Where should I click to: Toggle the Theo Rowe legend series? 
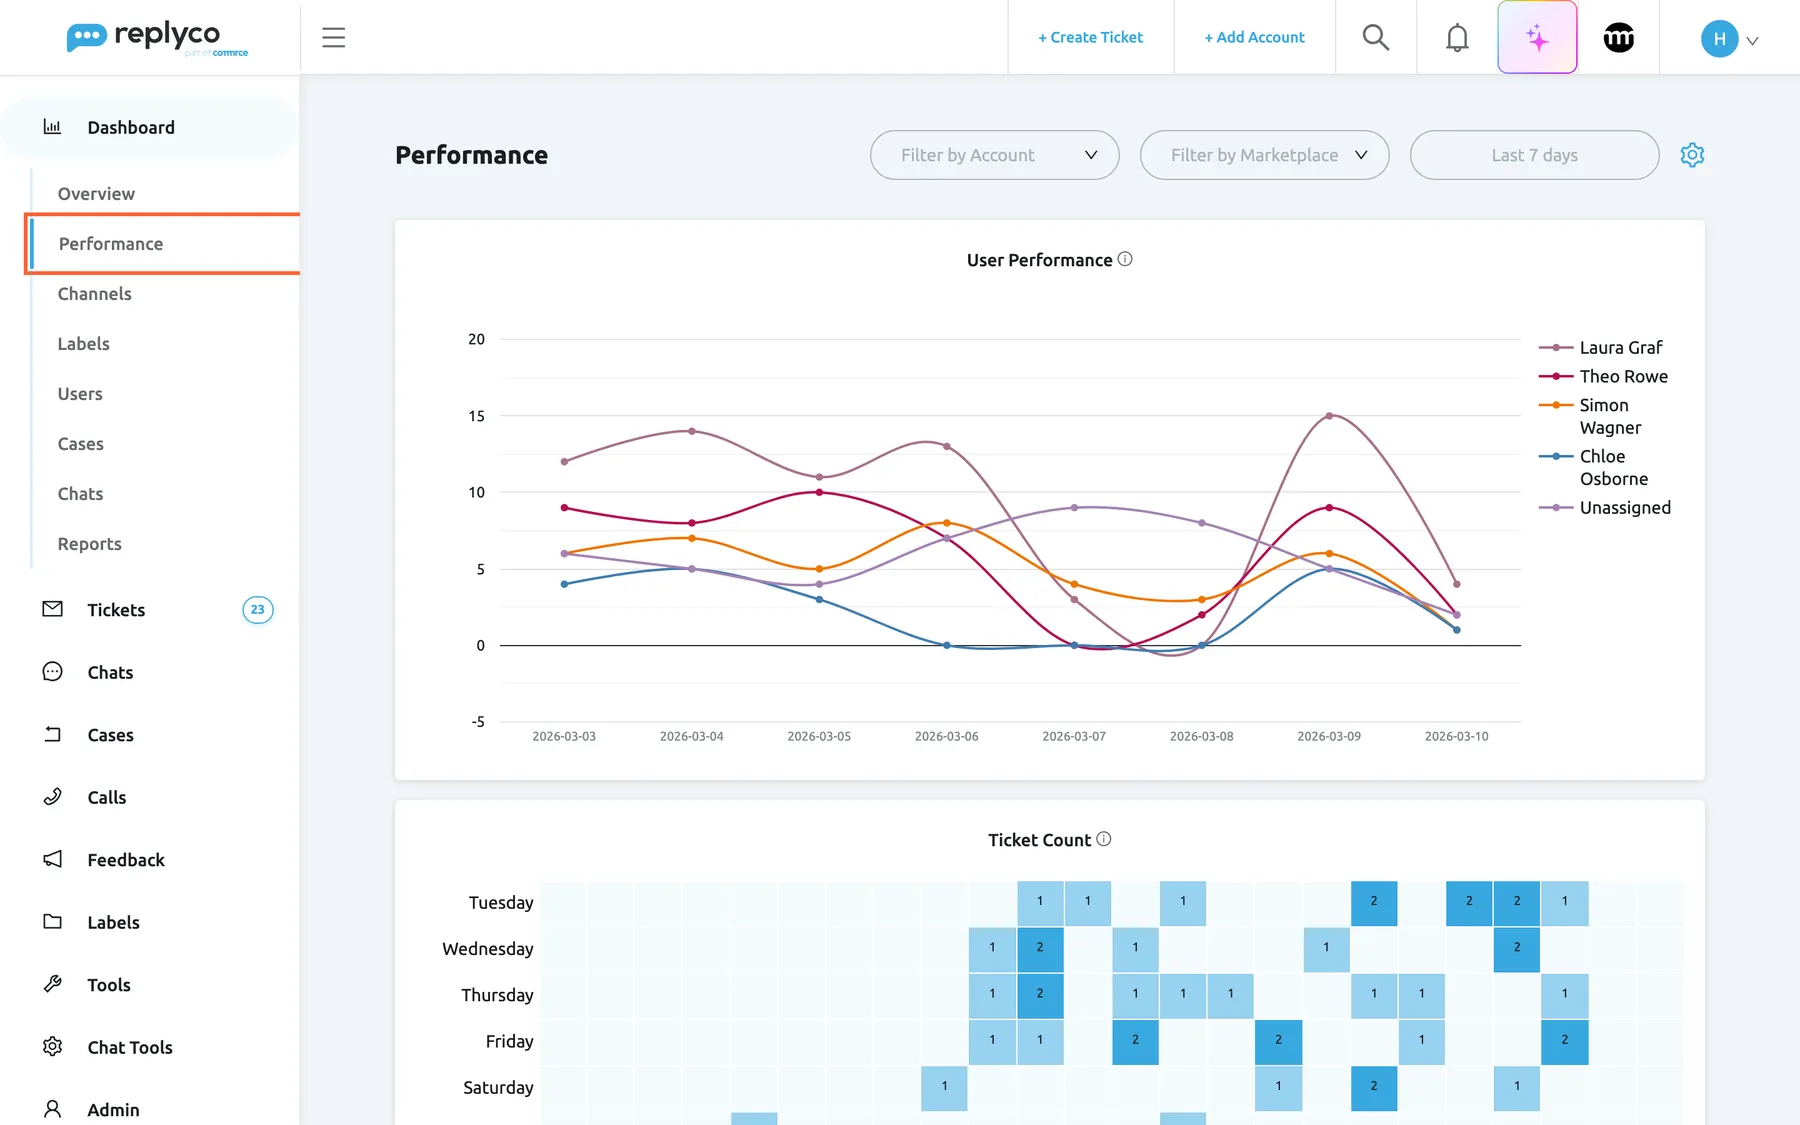pyautogui.click(x=1603, y=376)
